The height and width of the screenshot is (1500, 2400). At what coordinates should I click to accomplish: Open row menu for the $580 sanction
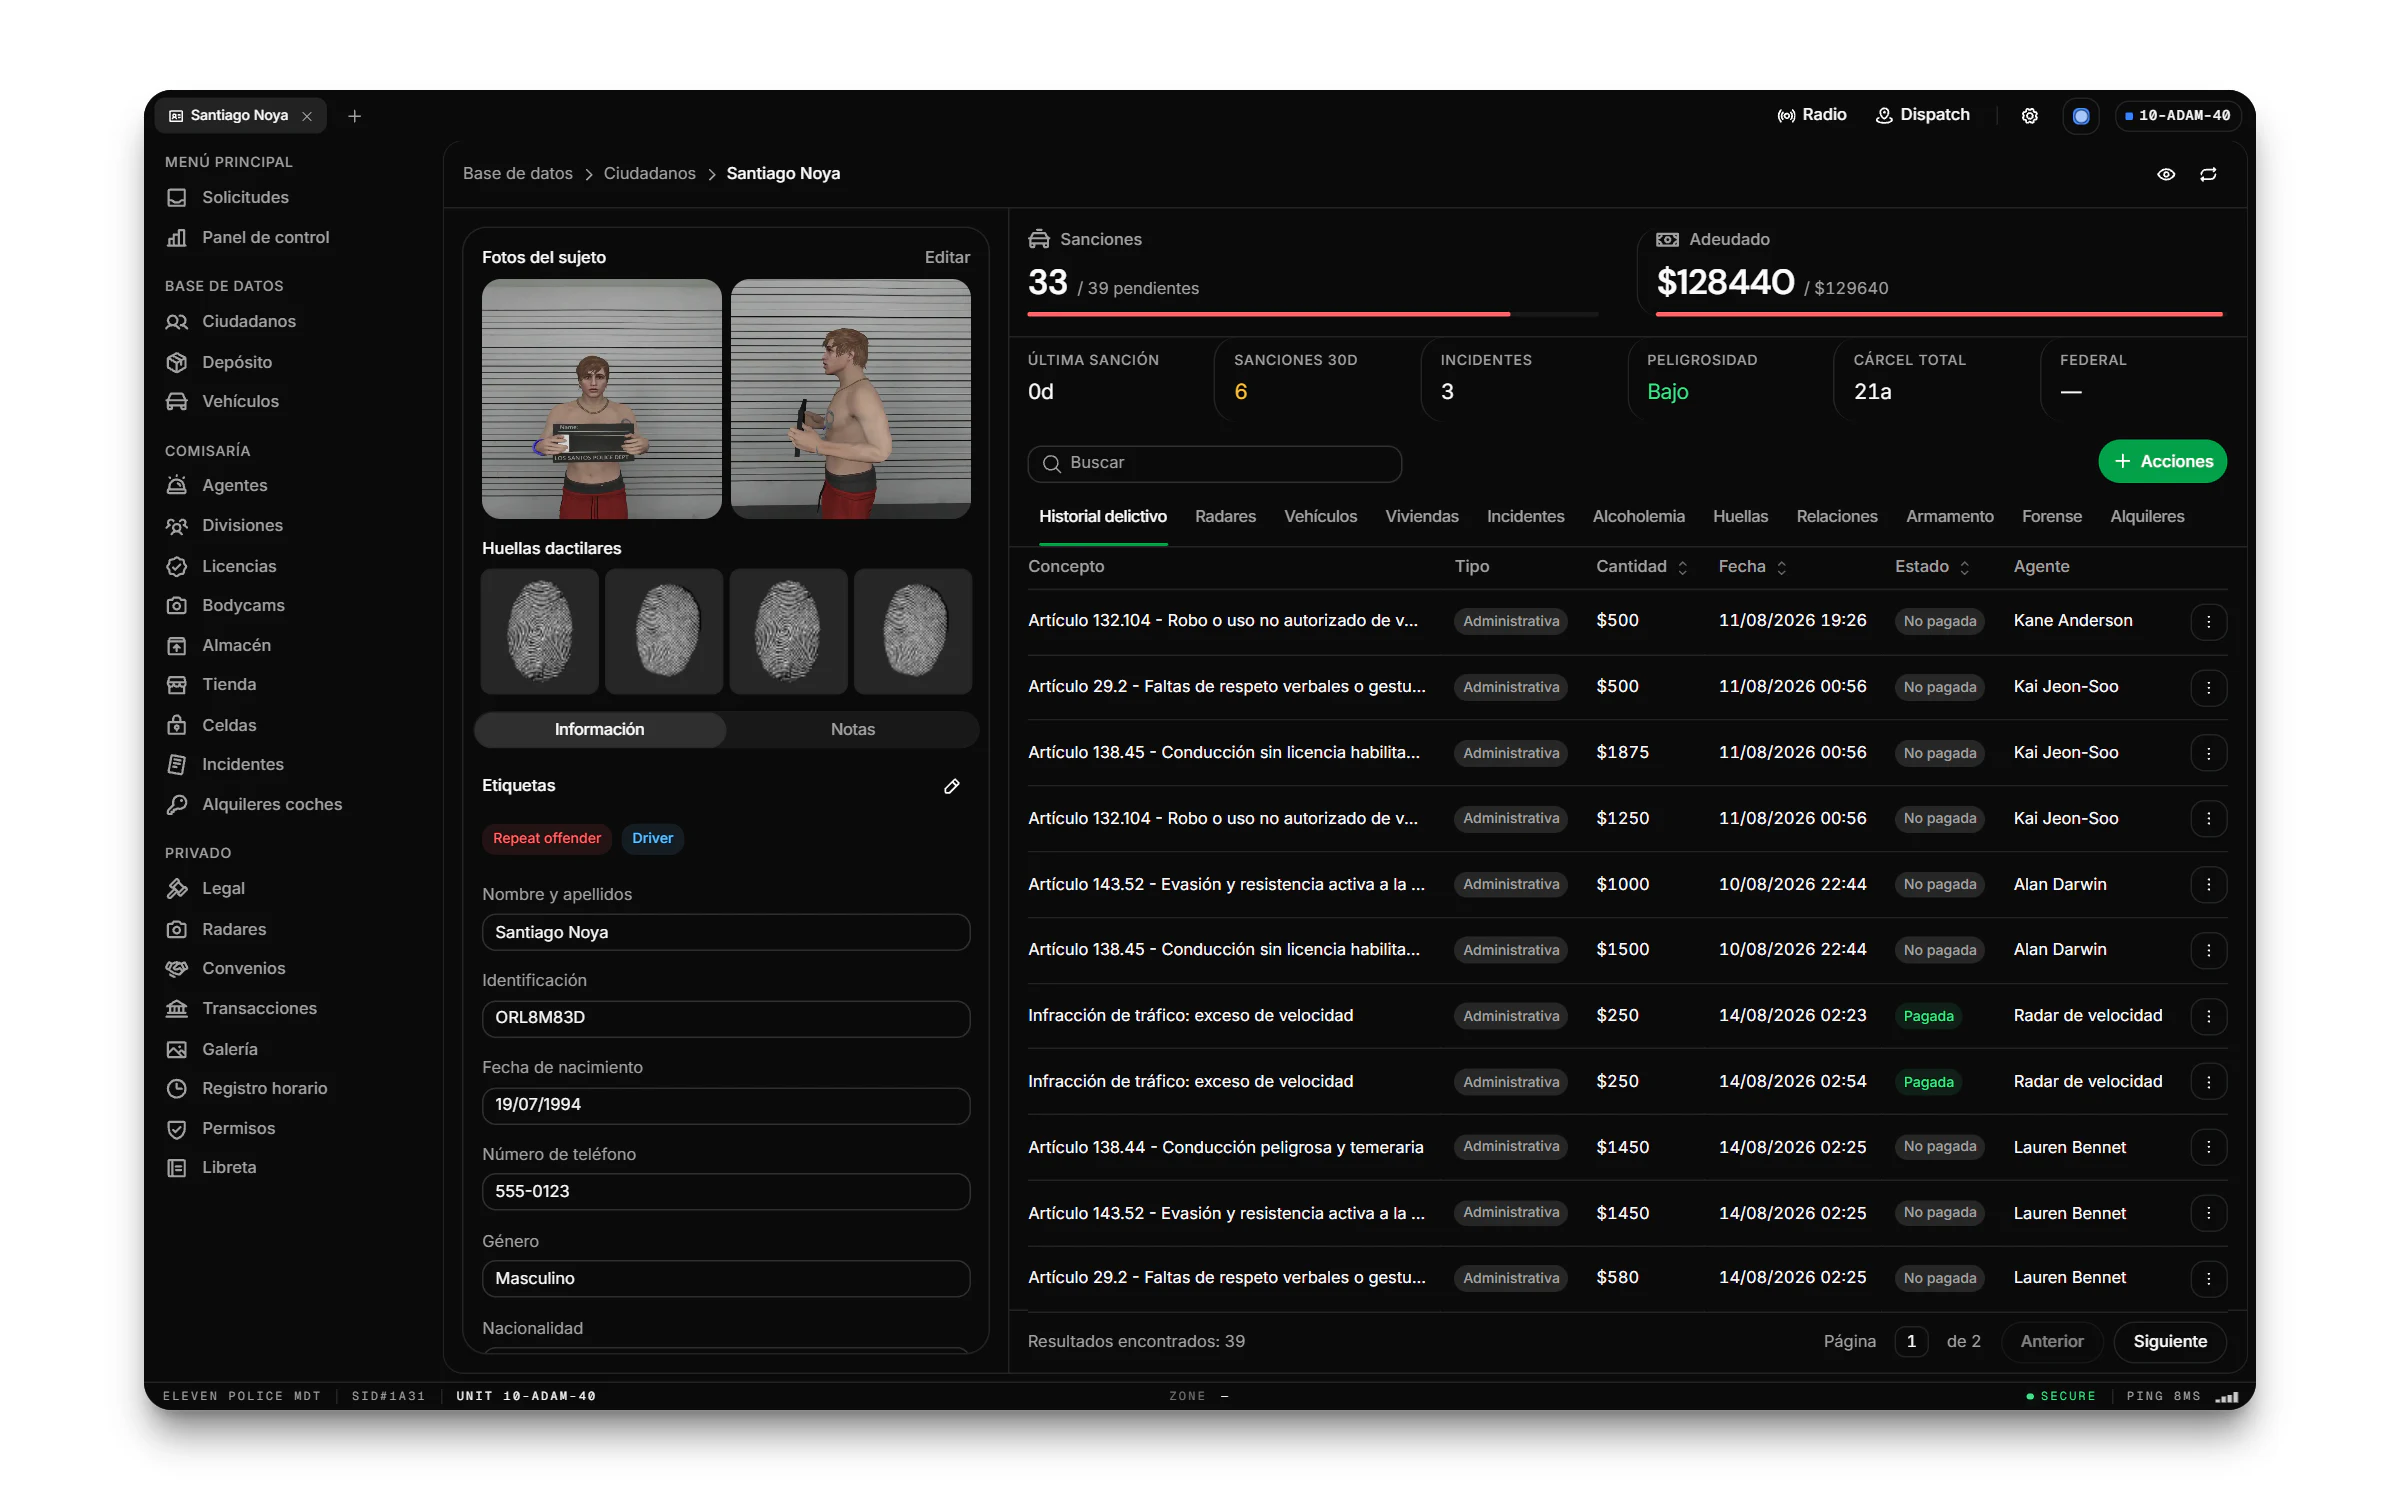2209,1279
